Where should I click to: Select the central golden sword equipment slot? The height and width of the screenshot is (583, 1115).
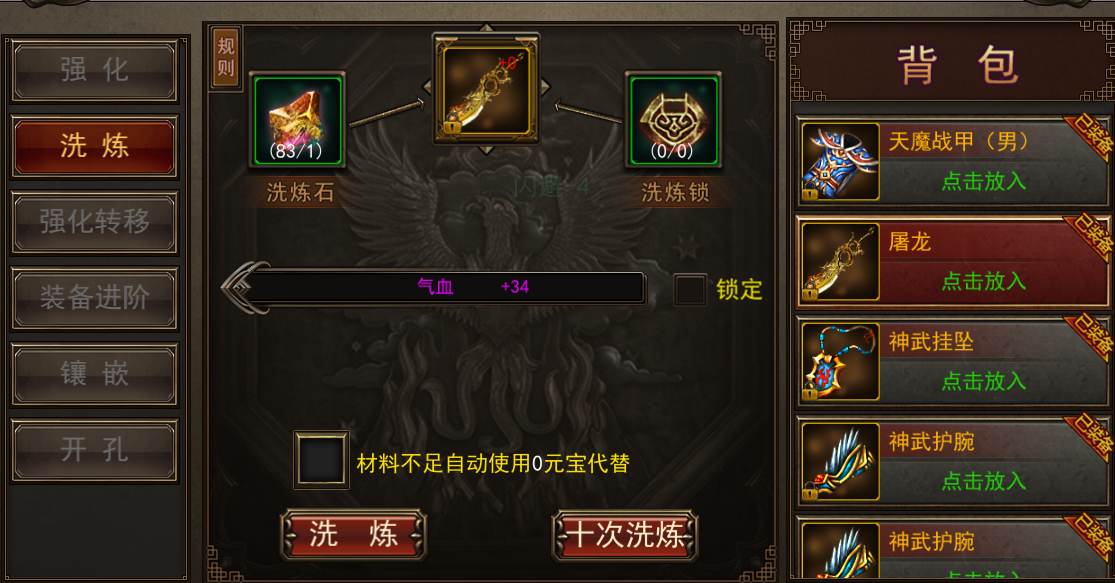(x=486, y=89)
